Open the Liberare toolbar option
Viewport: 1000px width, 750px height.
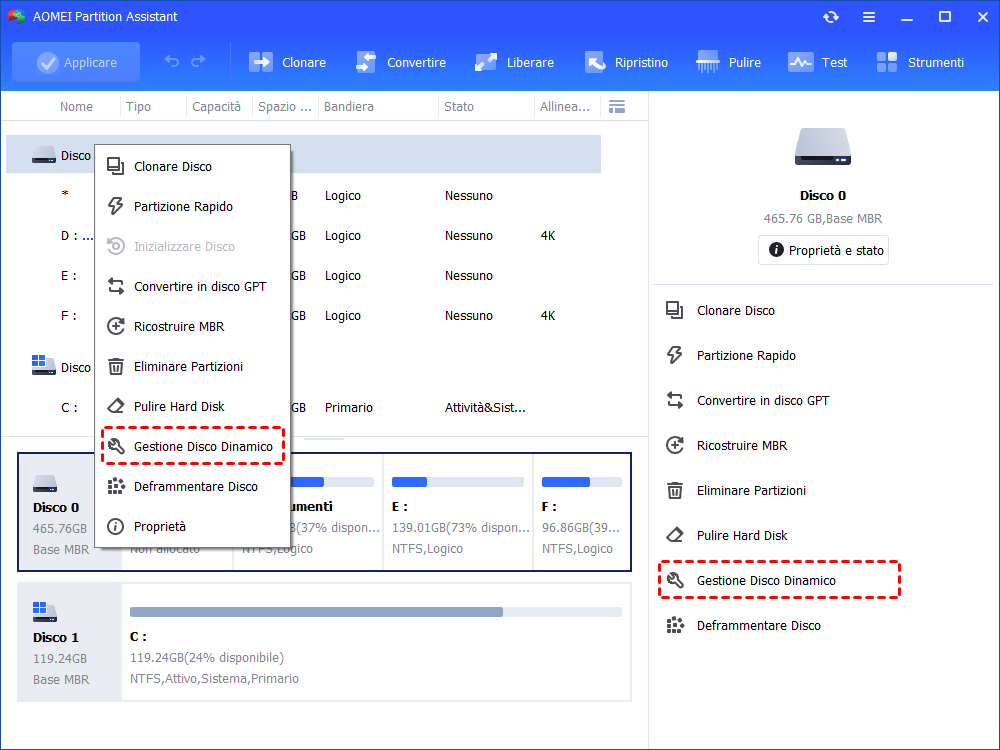click(x=514, y=62)
